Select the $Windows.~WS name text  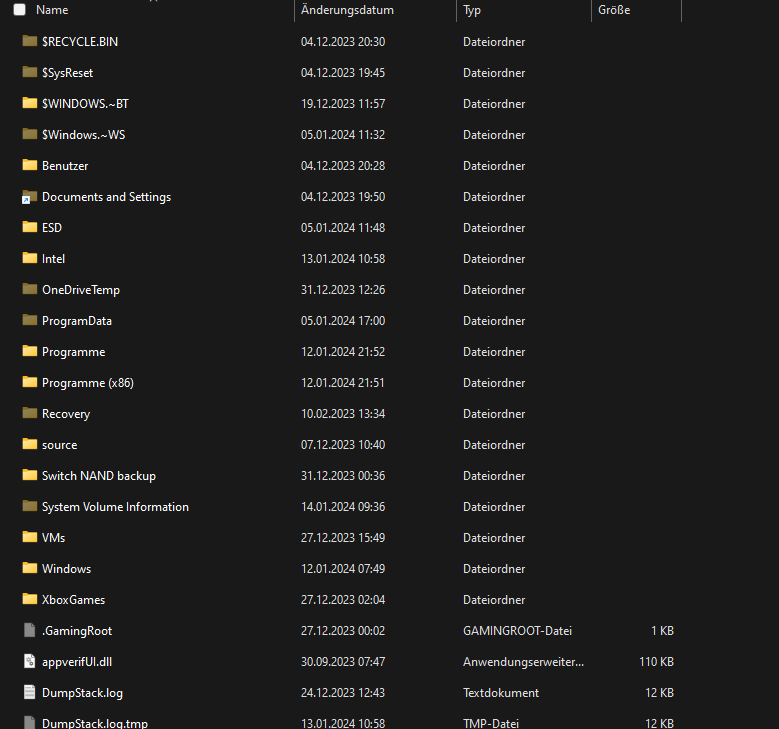(83, 135)
